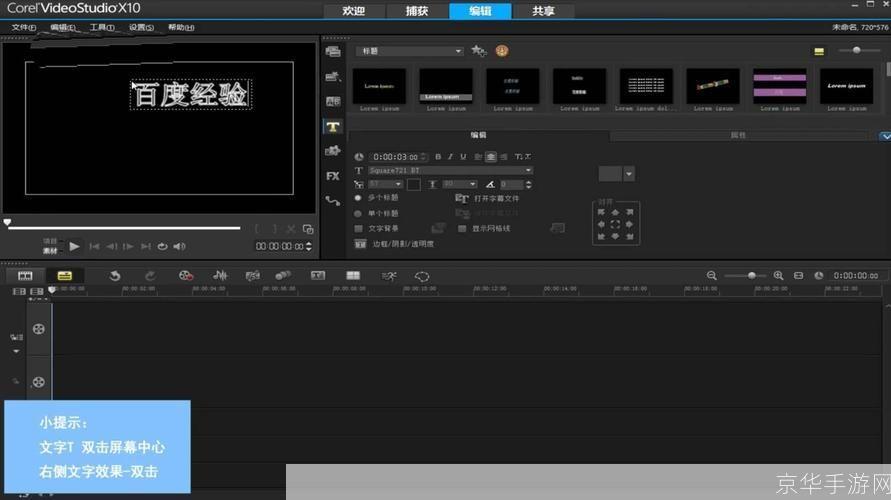
Task: Click the timeline zoom slider
Action: tap(751, 276)
